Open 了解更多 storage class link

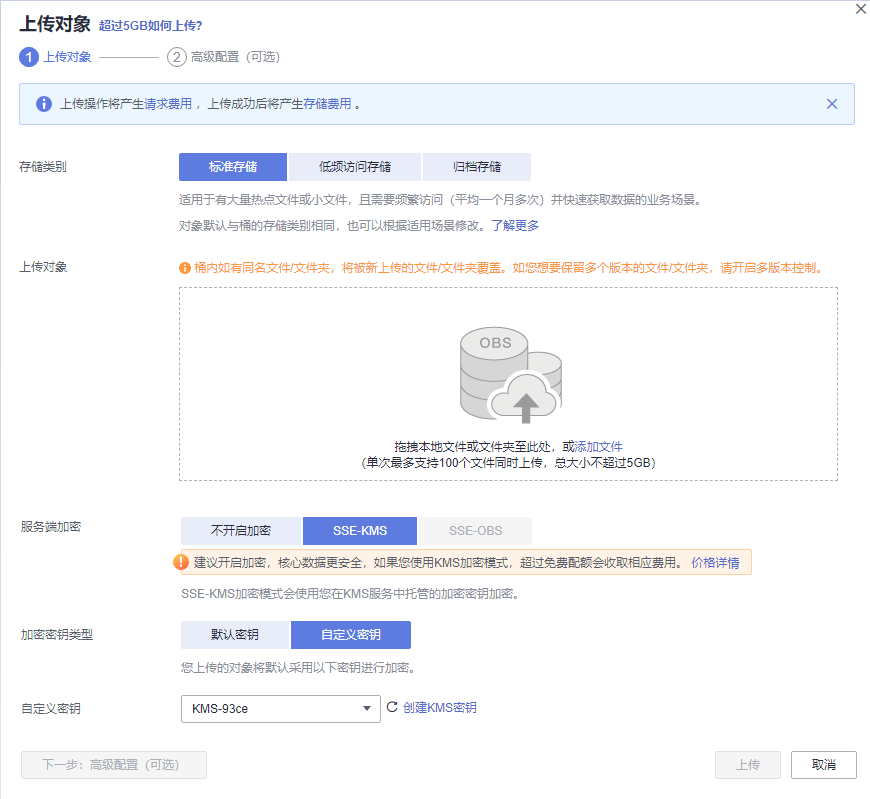pyautogui.click(x=515, y=225)
